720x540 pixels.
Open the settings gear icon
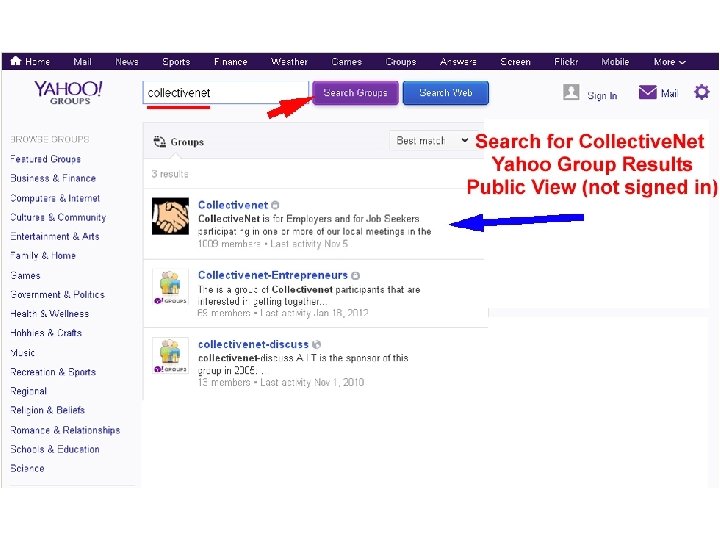pos(701,92)
